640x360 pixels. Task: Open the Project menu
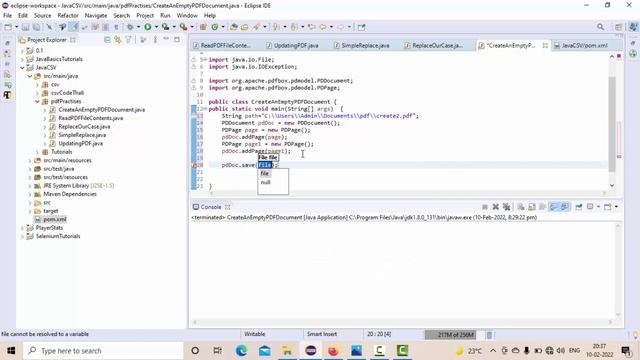point(145,16)
